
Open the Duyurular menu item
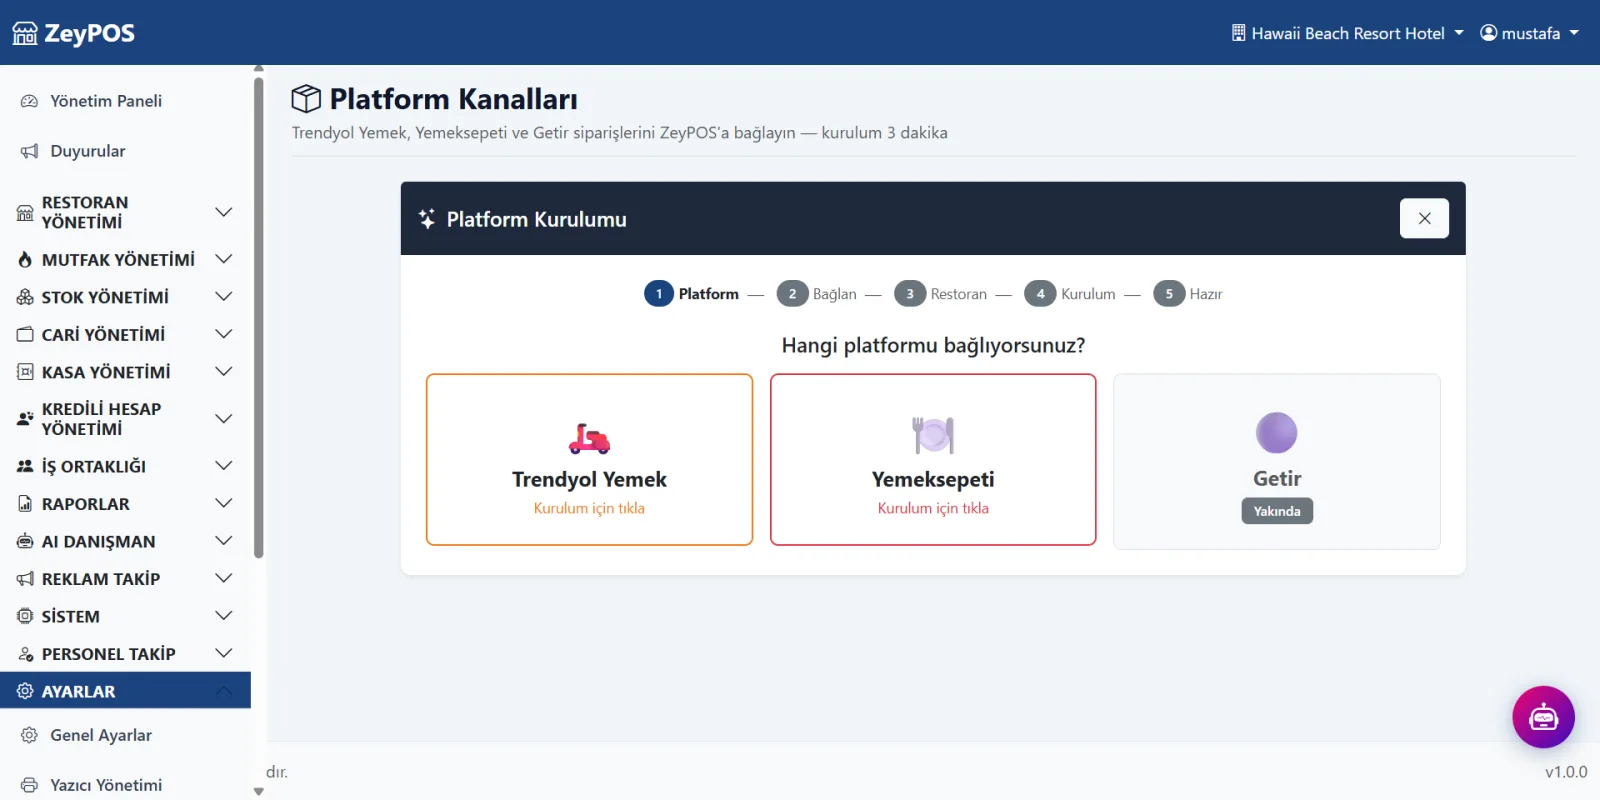(x=125, y=151)
